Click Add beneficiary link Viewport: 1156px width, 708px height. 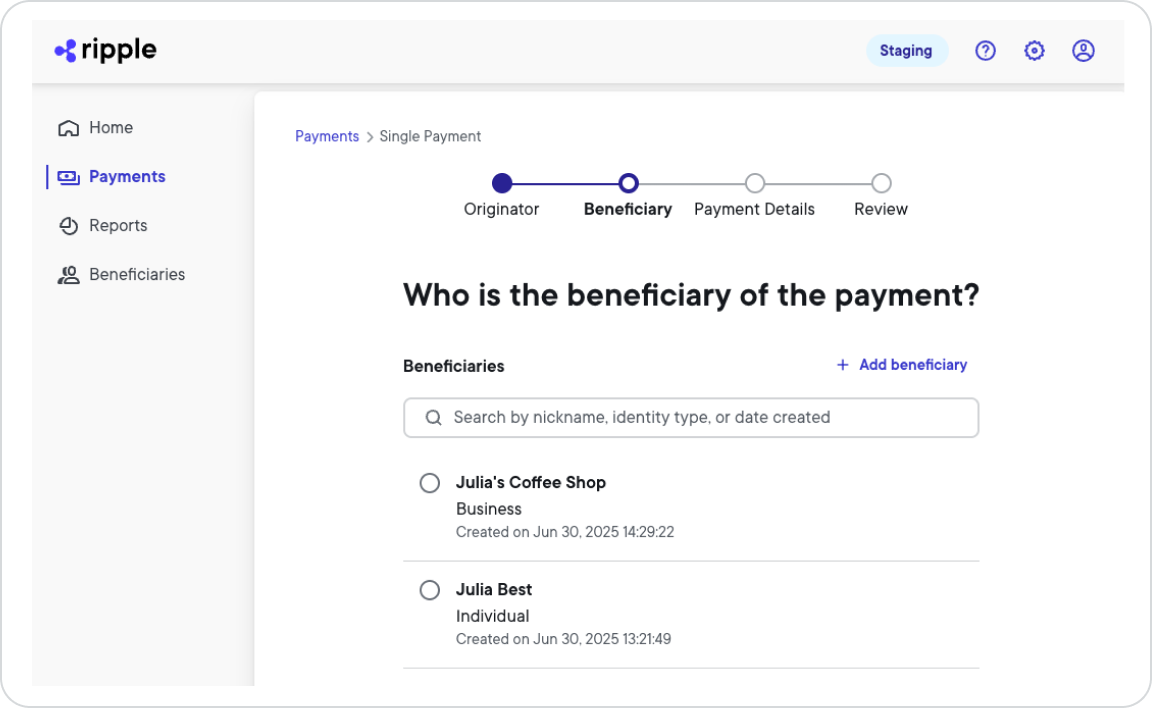pos(902,365)
